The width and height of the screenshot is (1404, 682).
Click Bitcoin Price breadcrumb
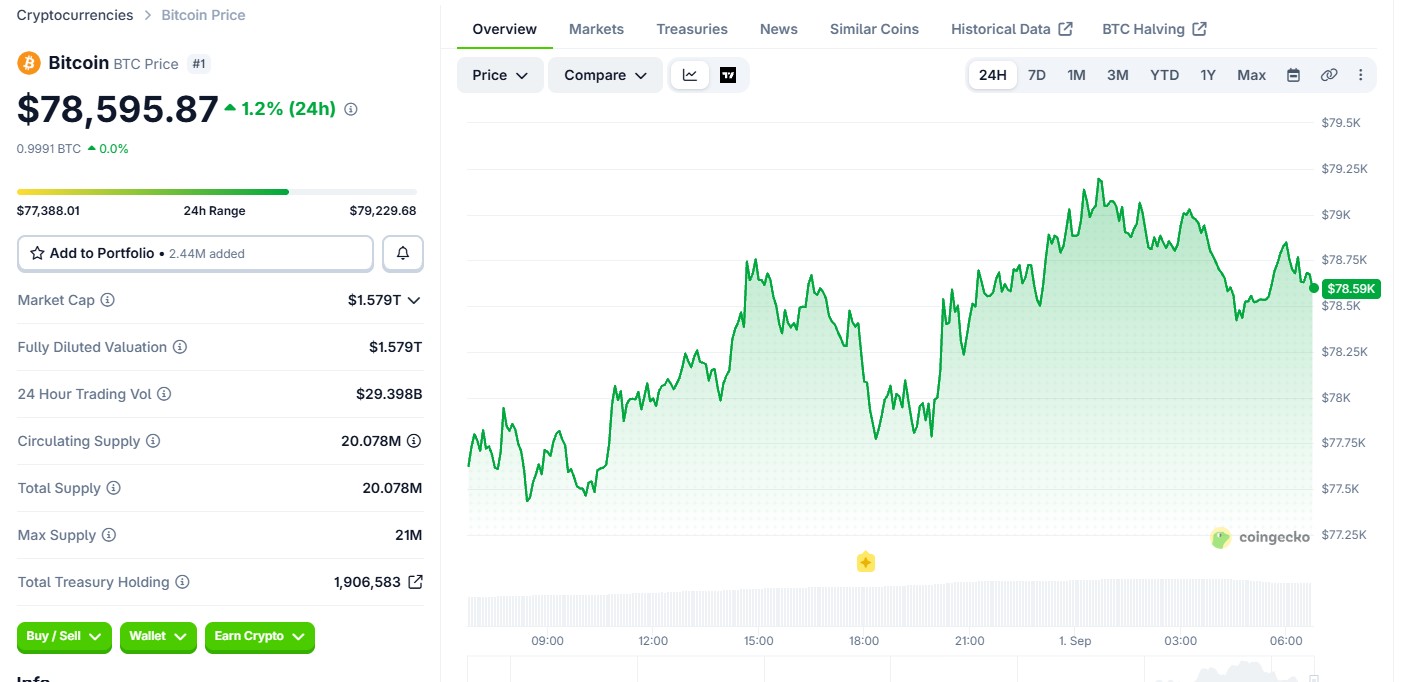(203, 15)
